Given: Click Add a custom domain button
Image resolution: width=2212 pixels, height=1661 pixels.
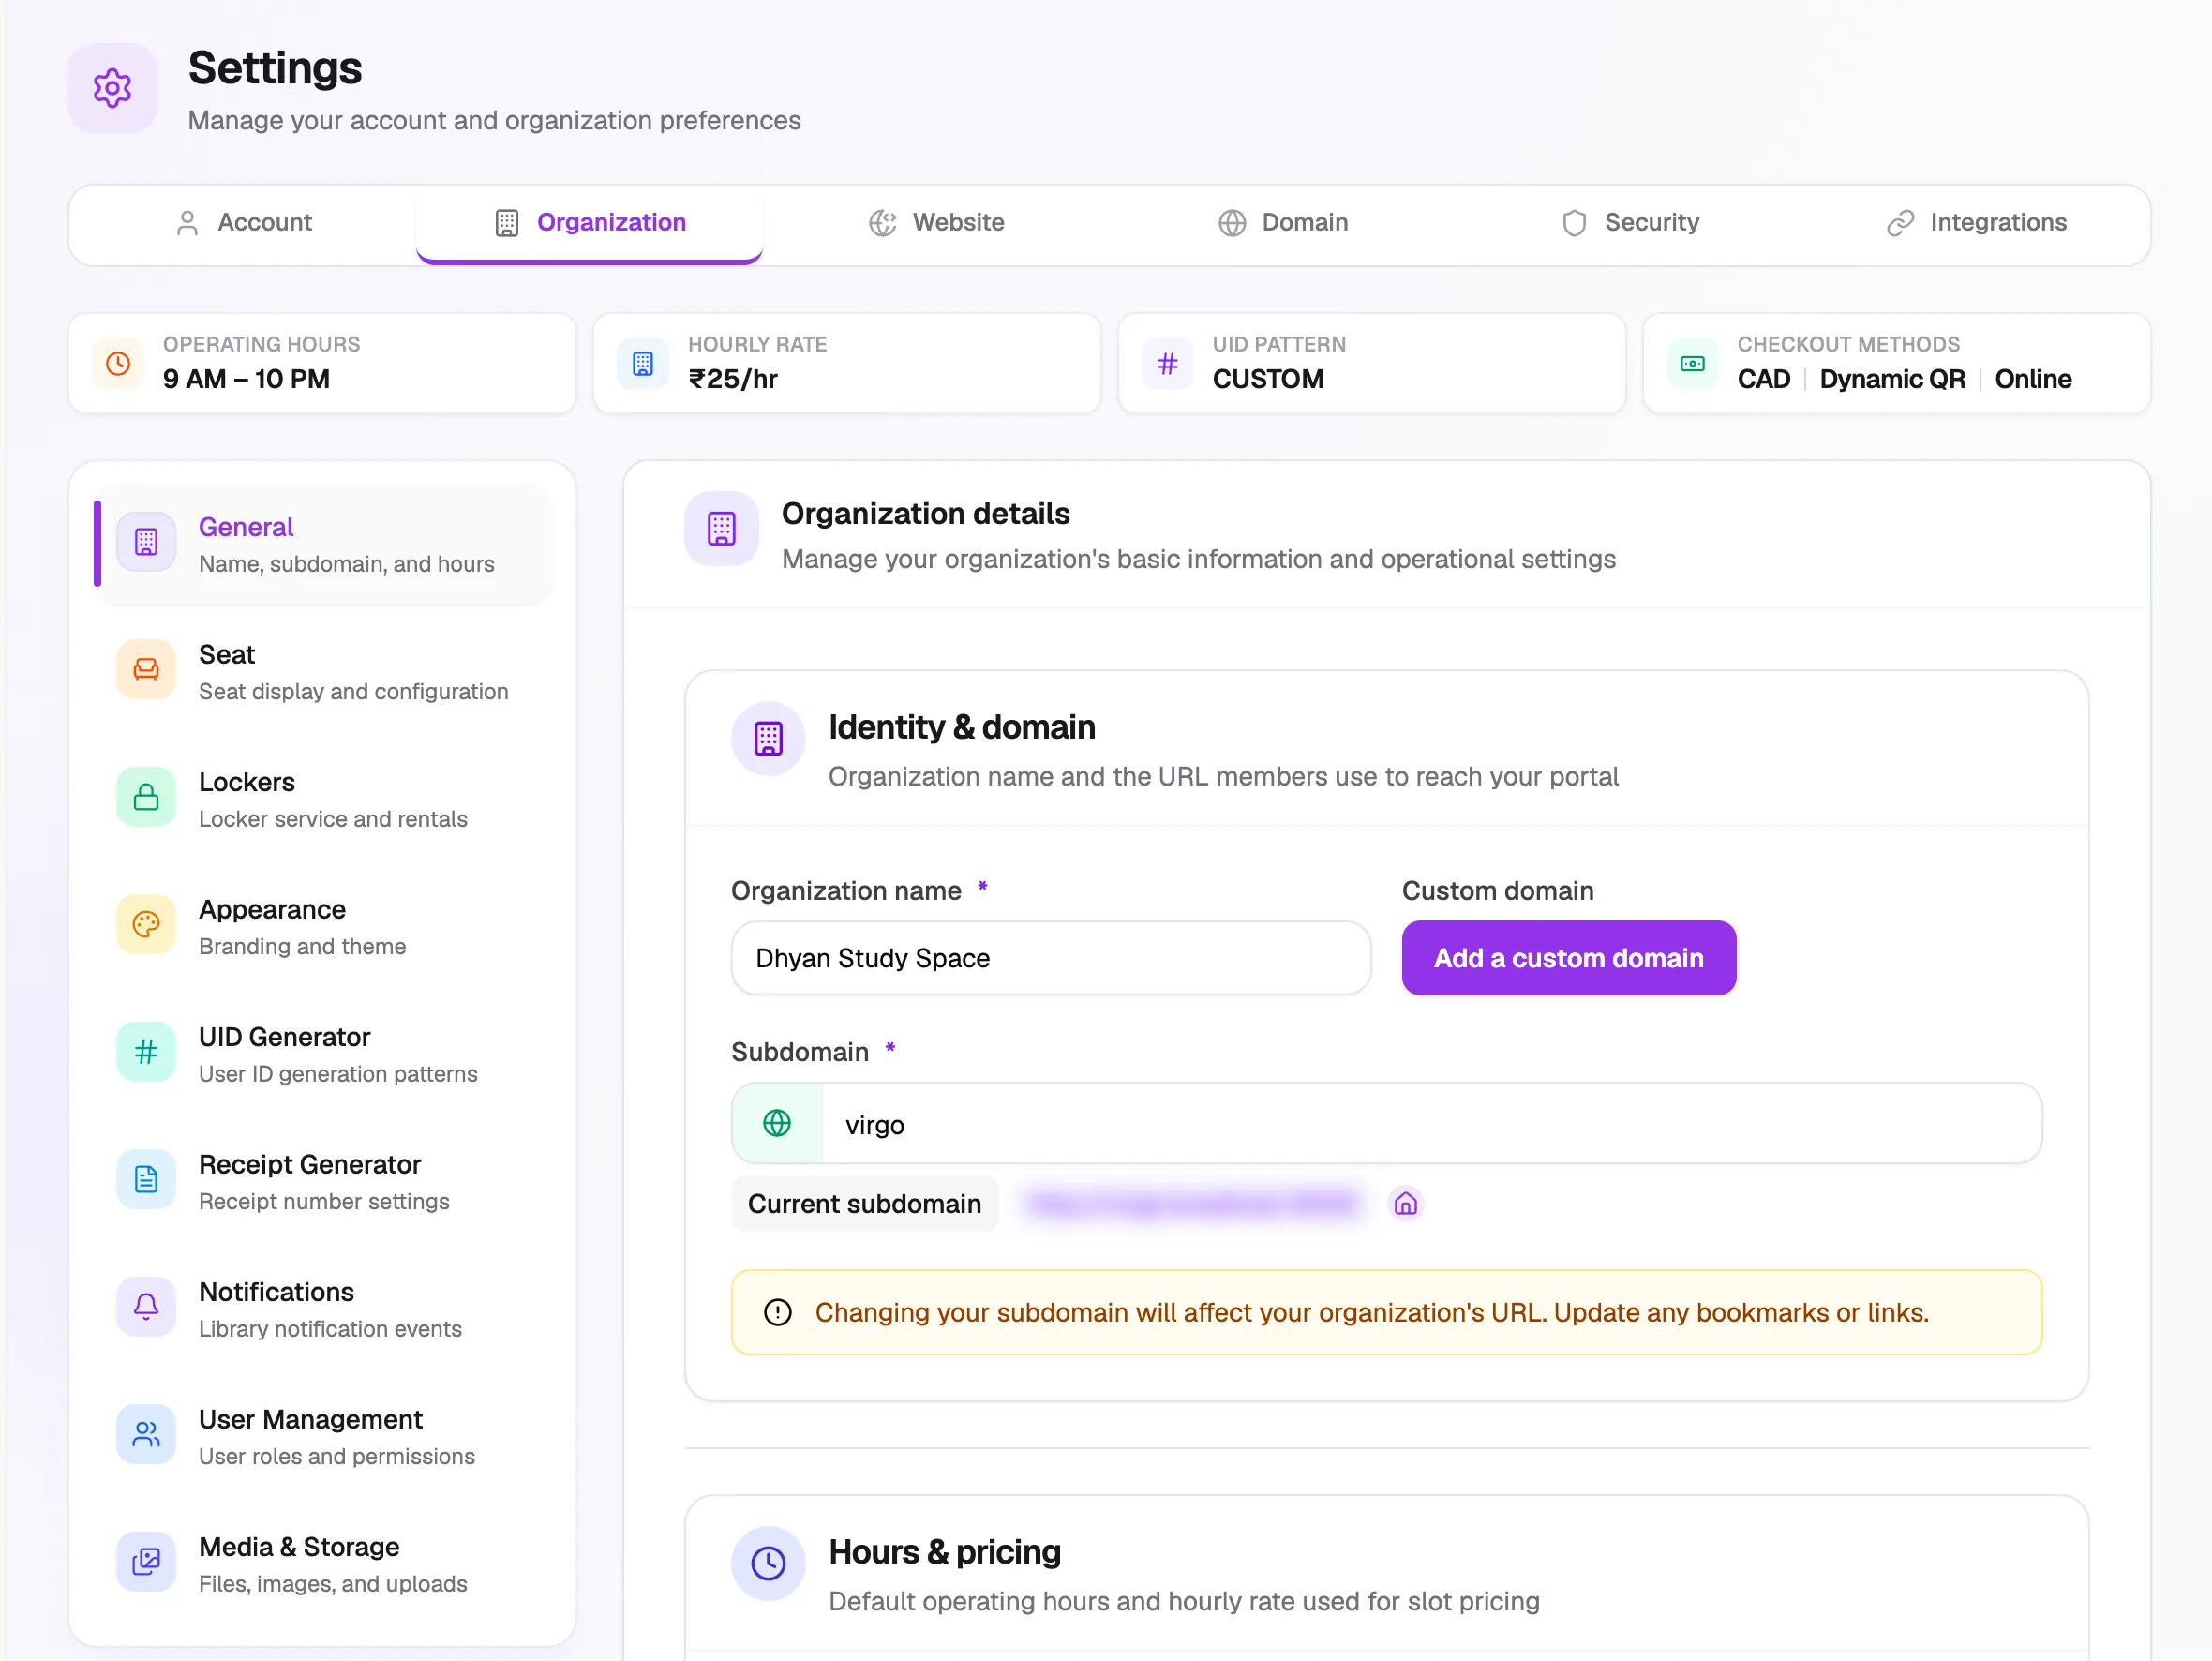Looking at the screenshot, I should pyautogui.click(x=1568, y=958).
